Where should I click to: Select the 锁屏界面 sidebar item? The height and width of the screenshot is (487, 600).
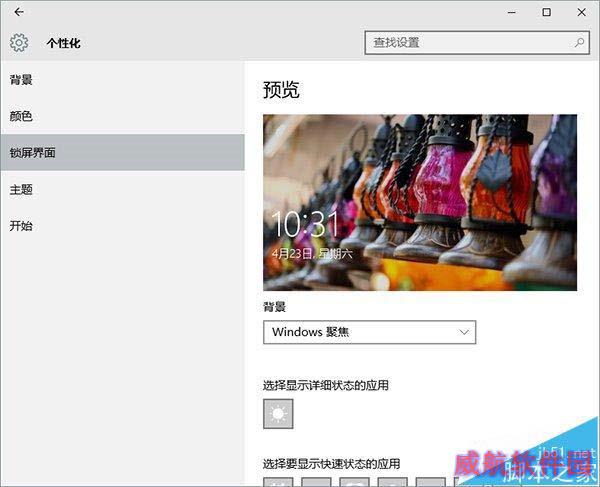point(122,152)
